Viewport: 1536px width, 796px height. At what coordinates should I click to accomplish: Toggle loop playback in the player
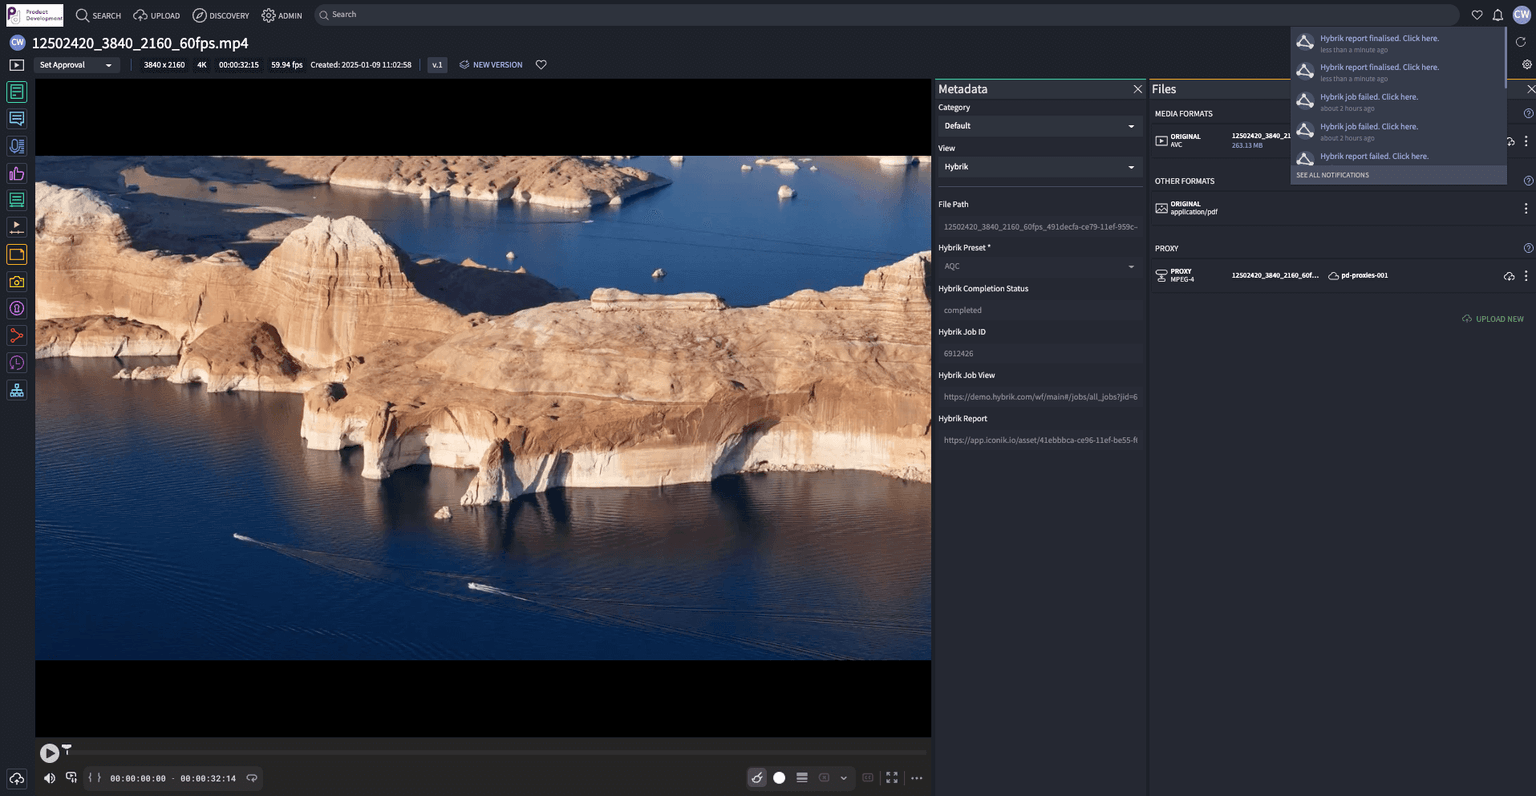[252, 778]
